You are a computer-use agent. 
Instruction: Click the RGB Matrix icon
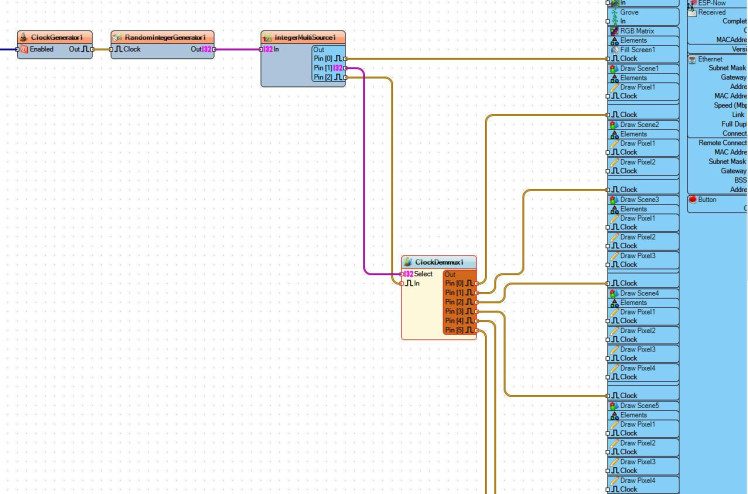tap(614, 31)
